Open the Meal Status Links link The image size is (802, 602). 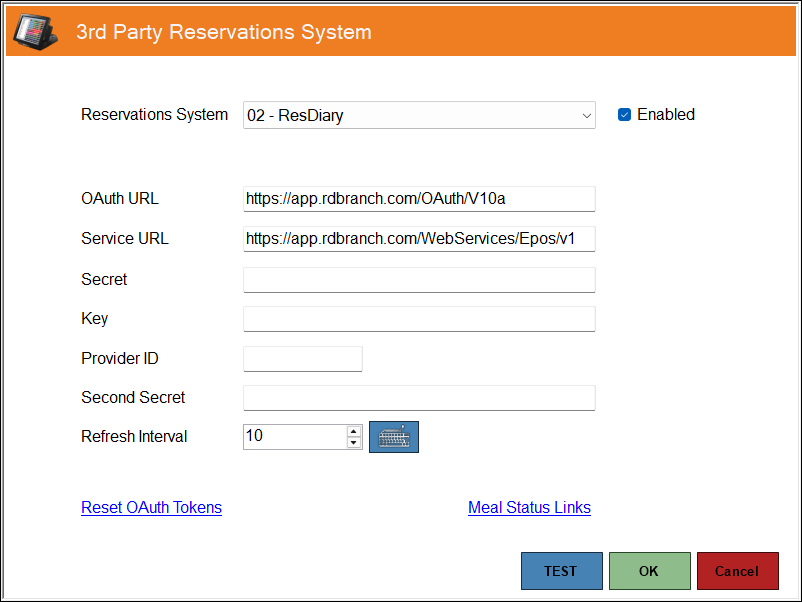point(529,507)
